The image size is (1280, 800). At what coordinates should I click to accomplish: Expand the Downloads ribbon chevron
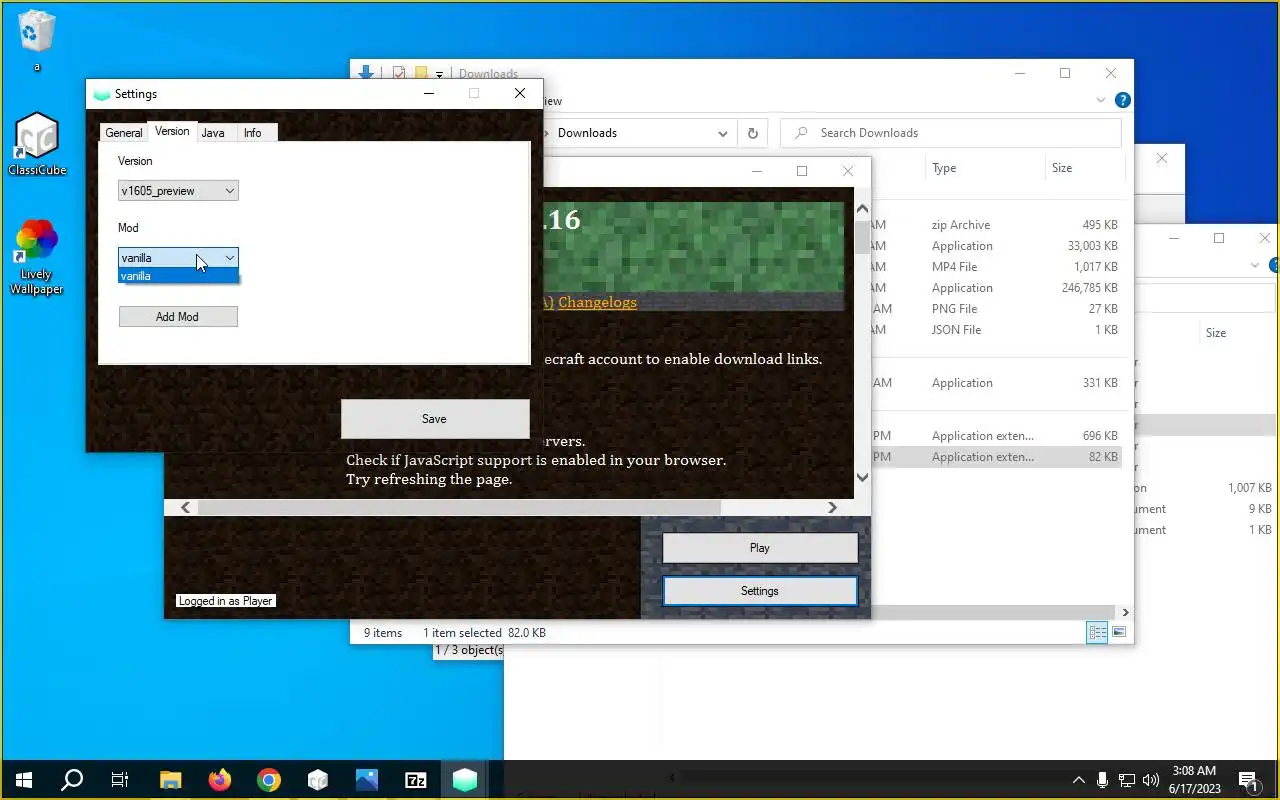tap(1102, 100)
